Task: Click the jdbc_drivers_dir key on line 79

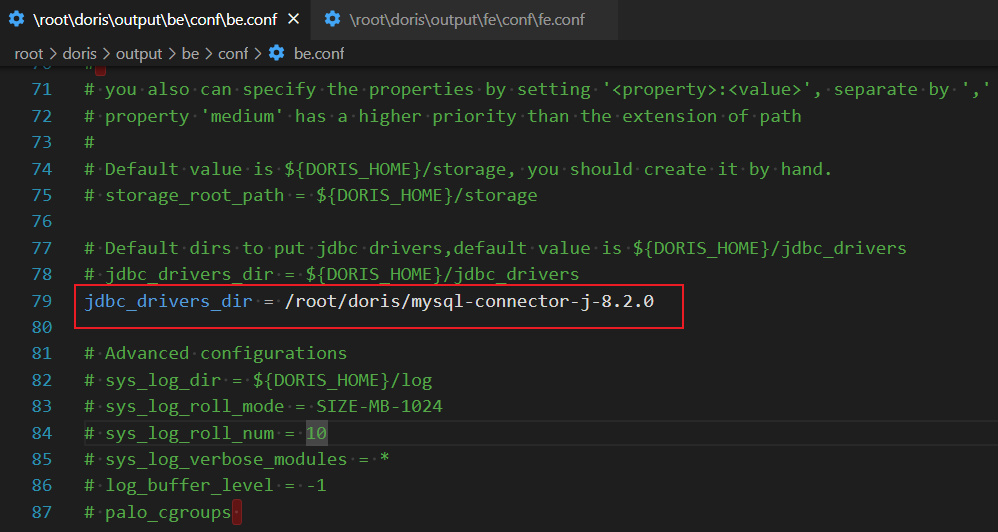Action: pyautogui.click(x=169, y=301)
